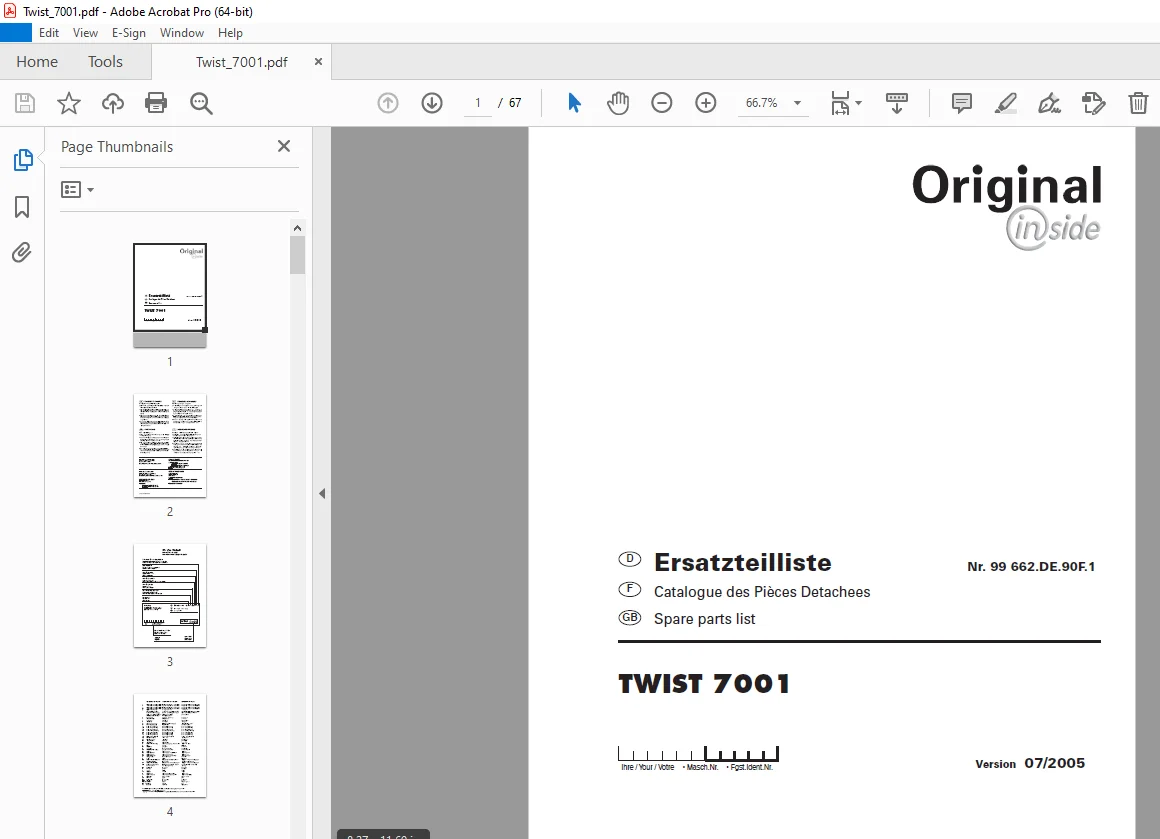Viewport: 1160px width, 839px height.
Task: Click the Ersatzteilliste heading text
Action: [743, 562]
